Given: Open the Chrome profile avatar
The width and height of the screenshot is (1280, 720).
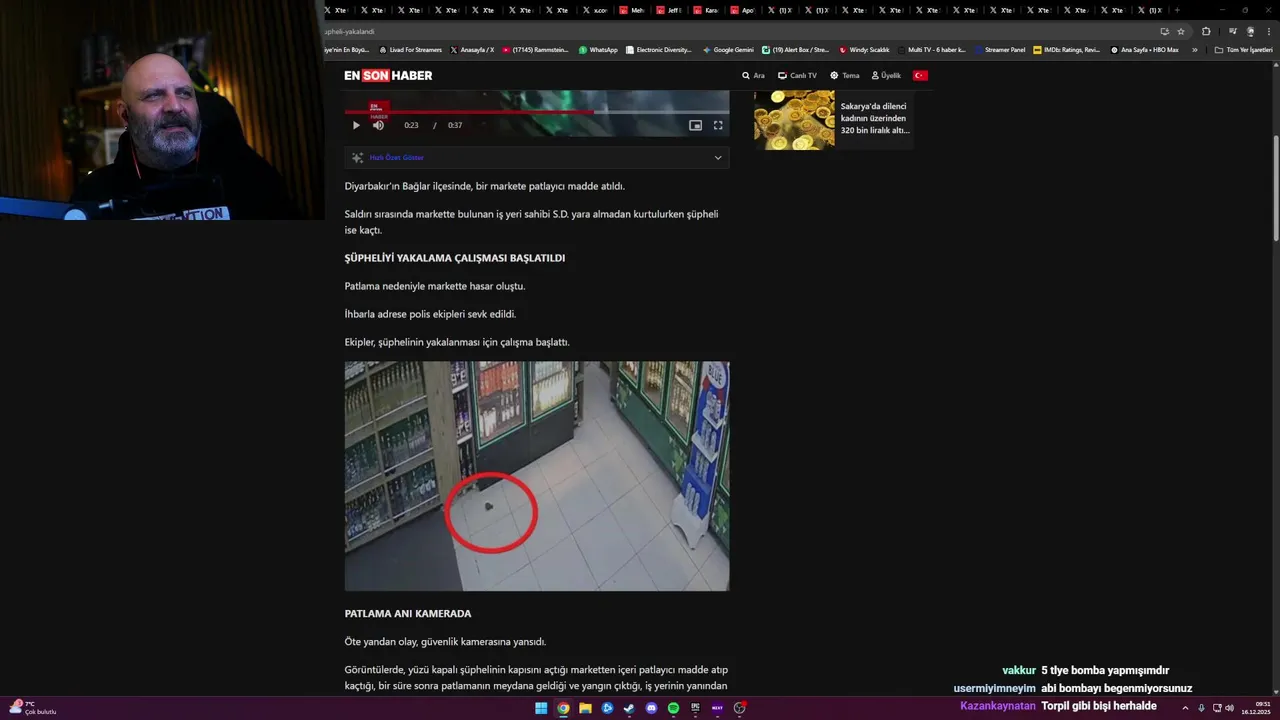Looking at the screenshot, I should point(1250,31).
